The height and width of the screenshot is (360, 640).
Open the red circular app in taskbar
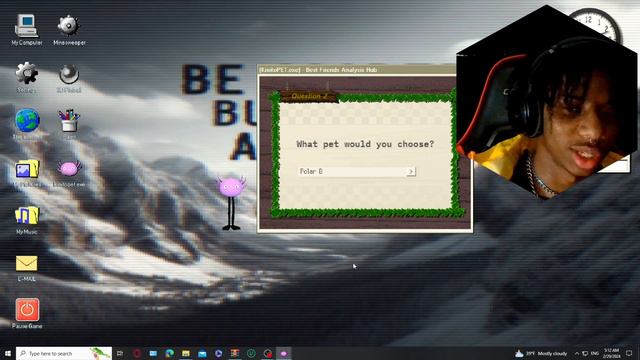[137, 353]
